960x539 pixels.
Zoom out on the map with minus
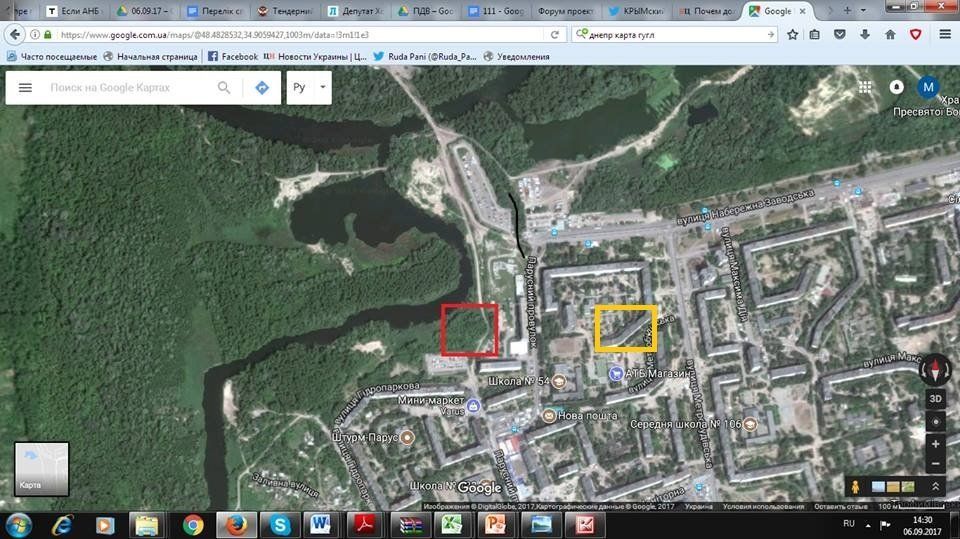point(936,465)
